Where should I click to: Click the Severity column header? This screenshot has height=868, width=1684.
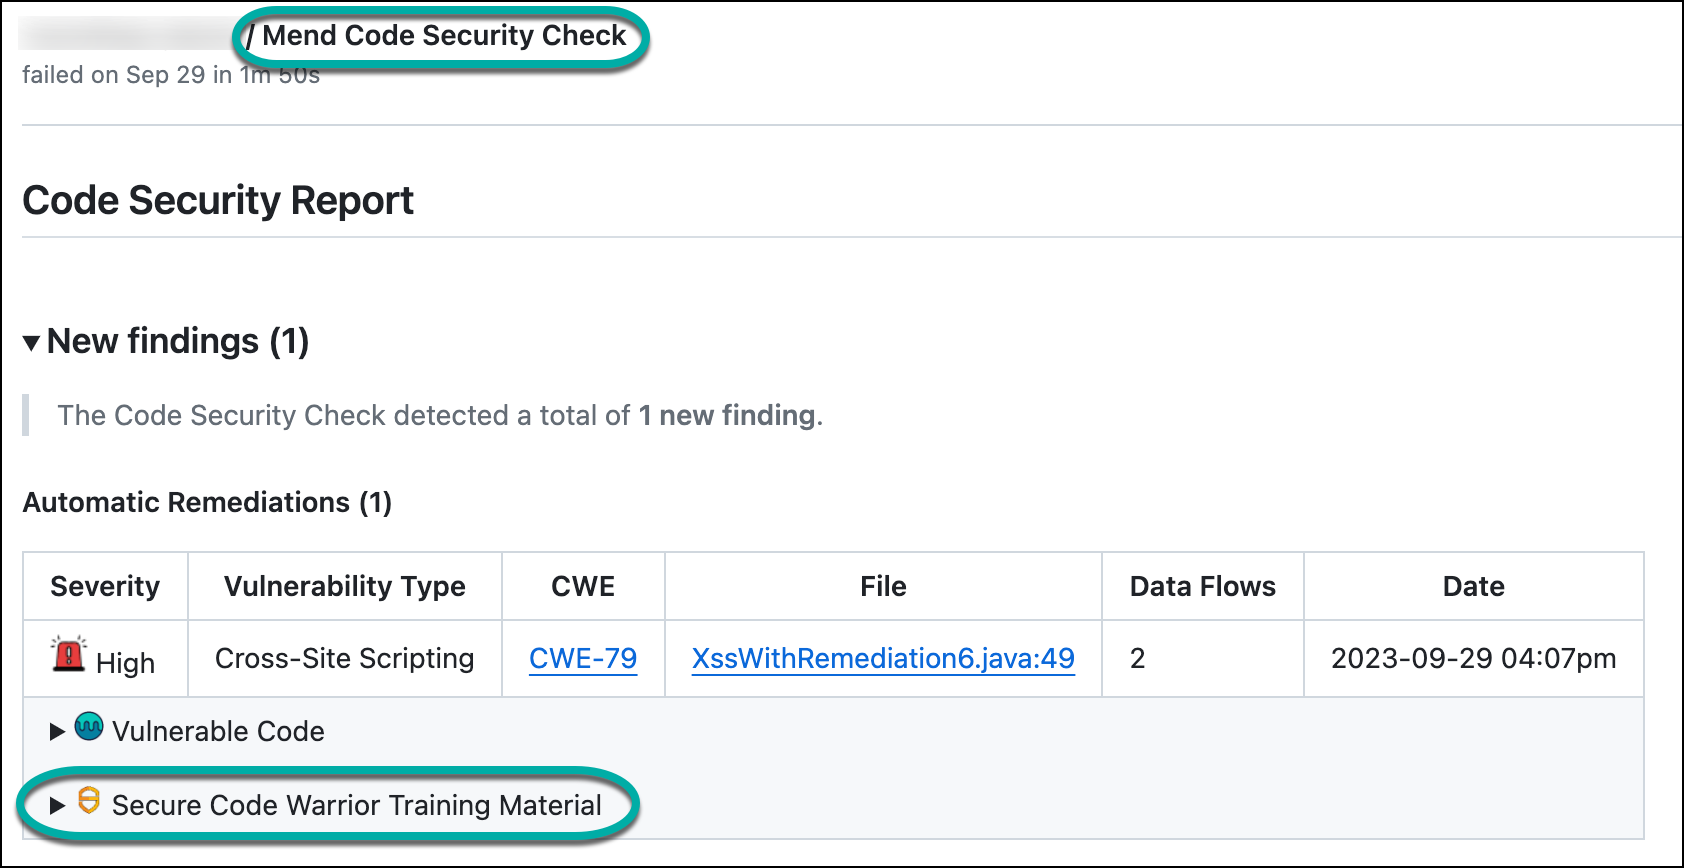point(105,586)
